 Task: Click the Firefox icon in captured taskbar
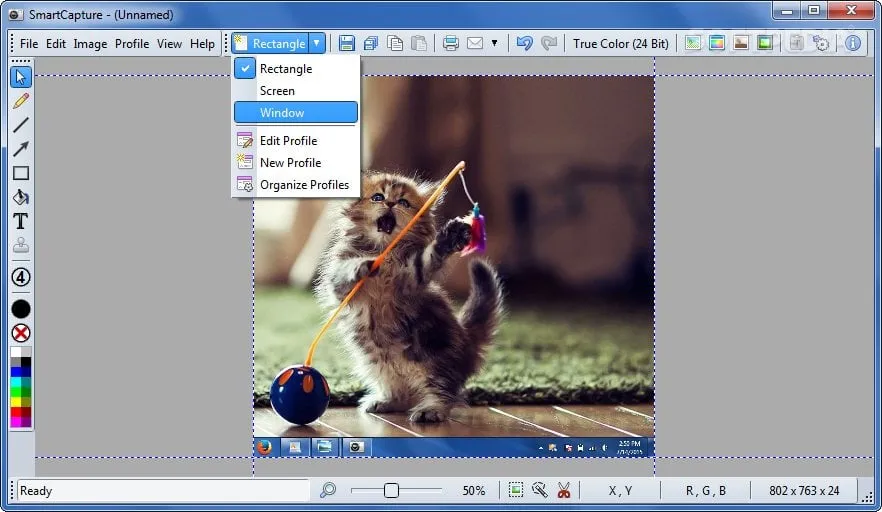tap(265, 447)
